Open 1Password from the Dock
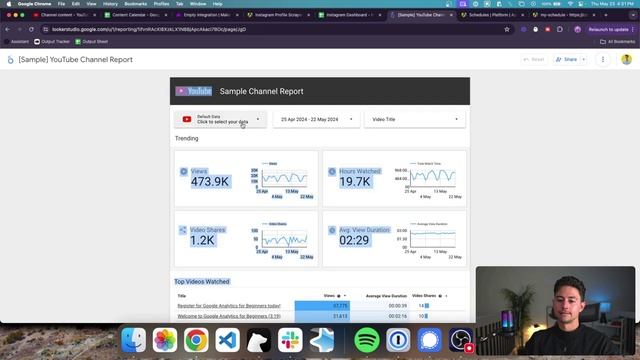Viewport: 640px width, 360px height. point(398,340)
